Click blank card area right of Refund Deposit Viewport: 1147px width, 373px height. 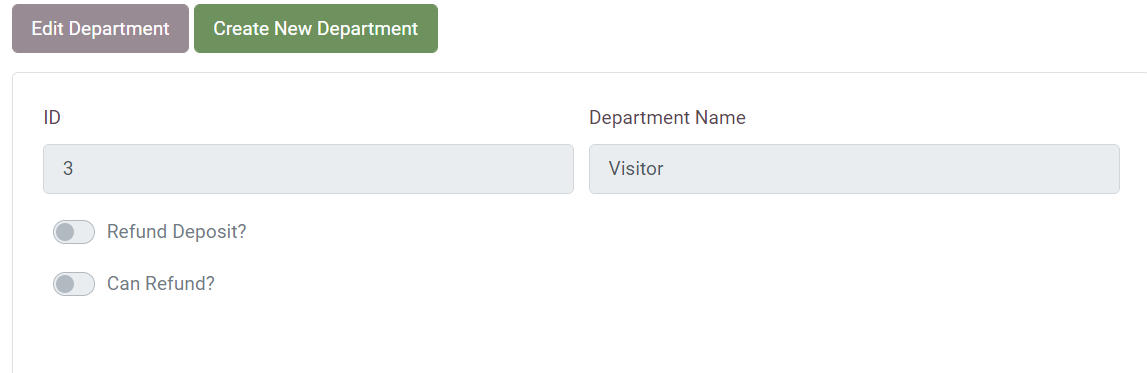[658, 232]
